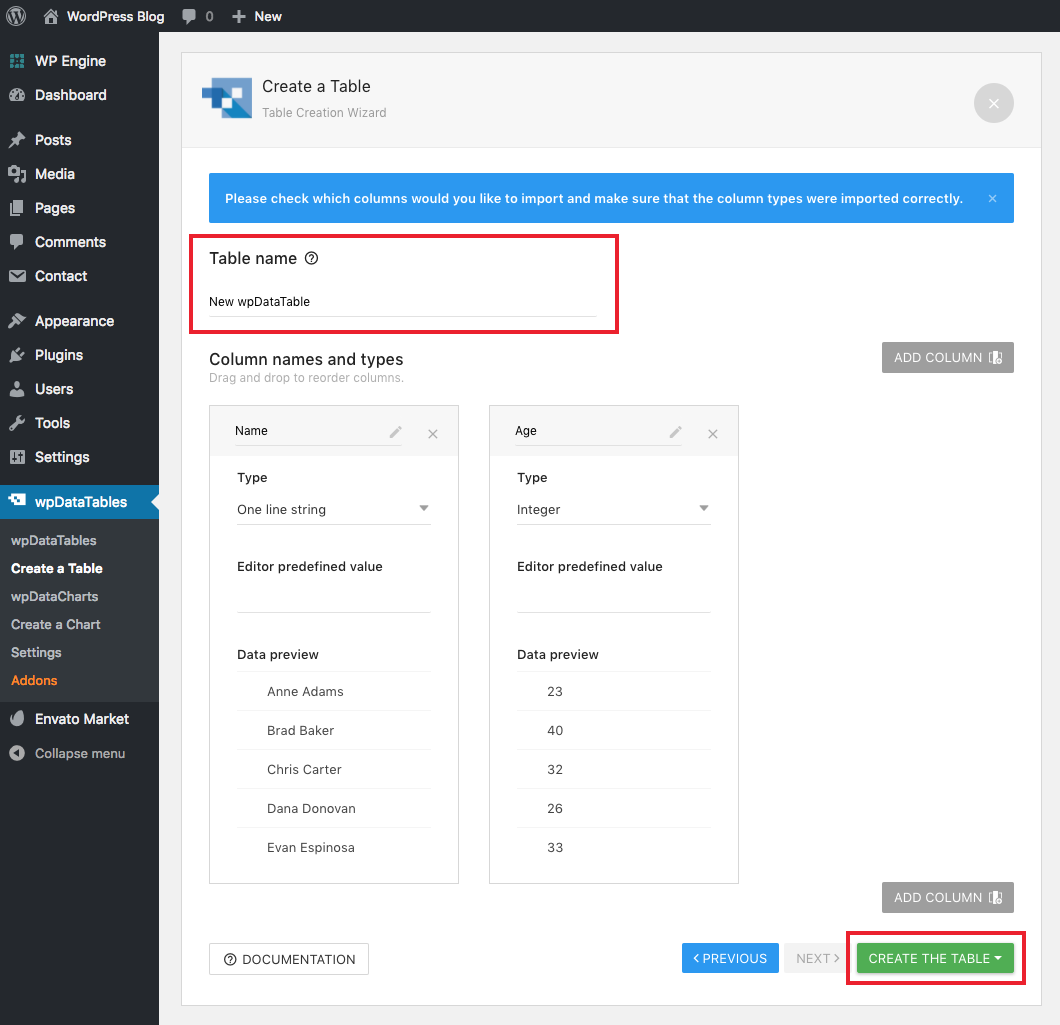Screen dimensions: 1060x1025
Task: Click the wpDataTables wizard logo
Action: pos(227,98)
